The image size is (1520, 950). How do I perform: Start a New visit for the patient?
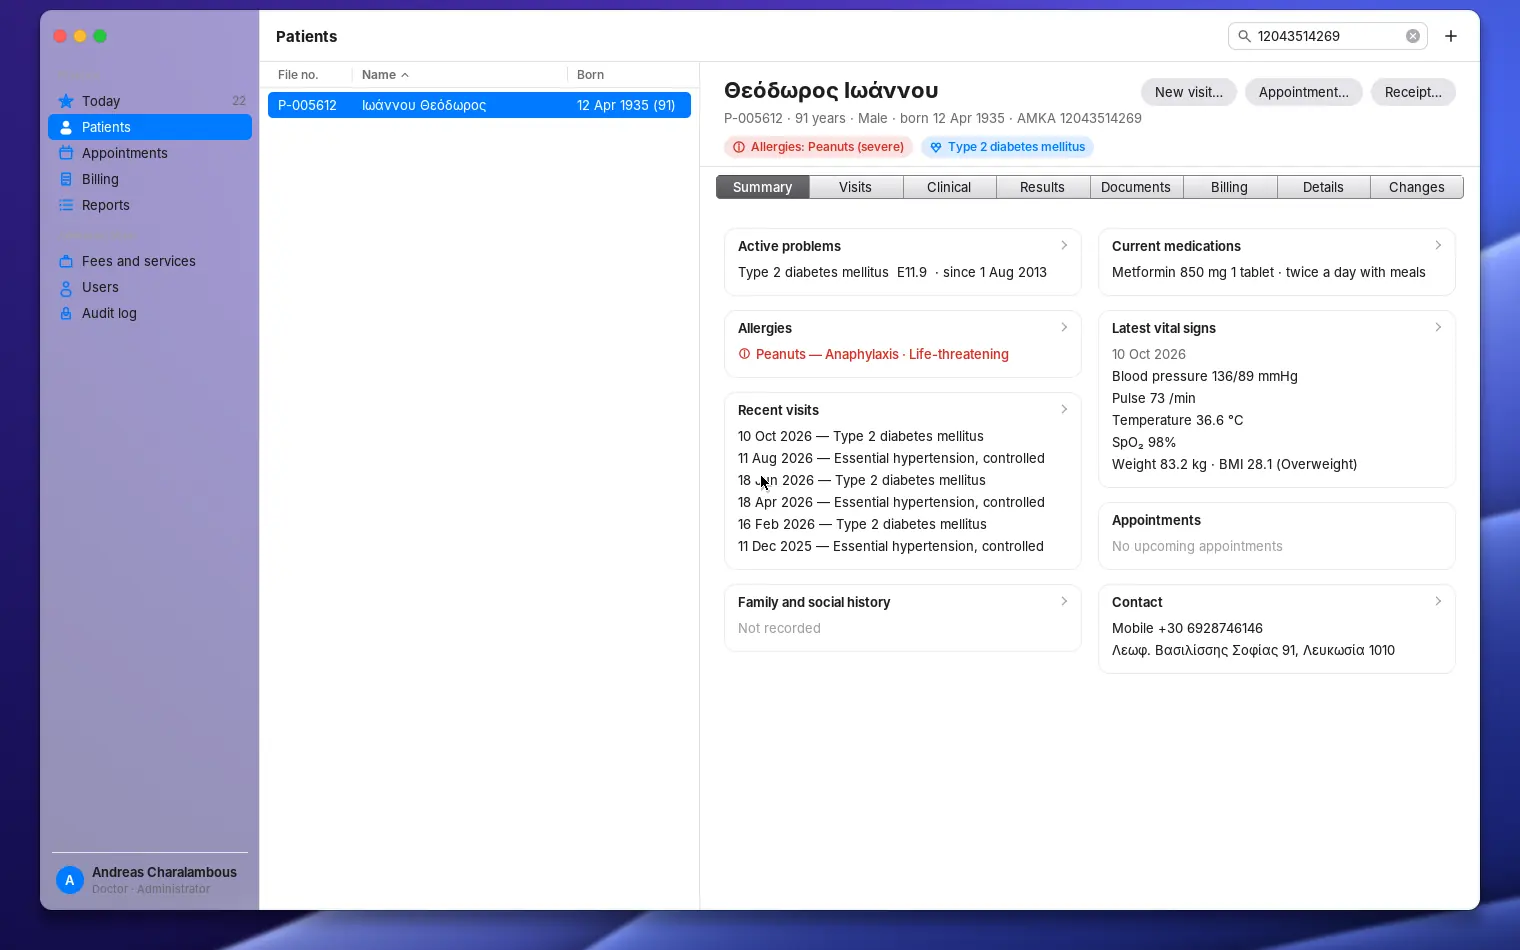click(x=1189, y=92)
